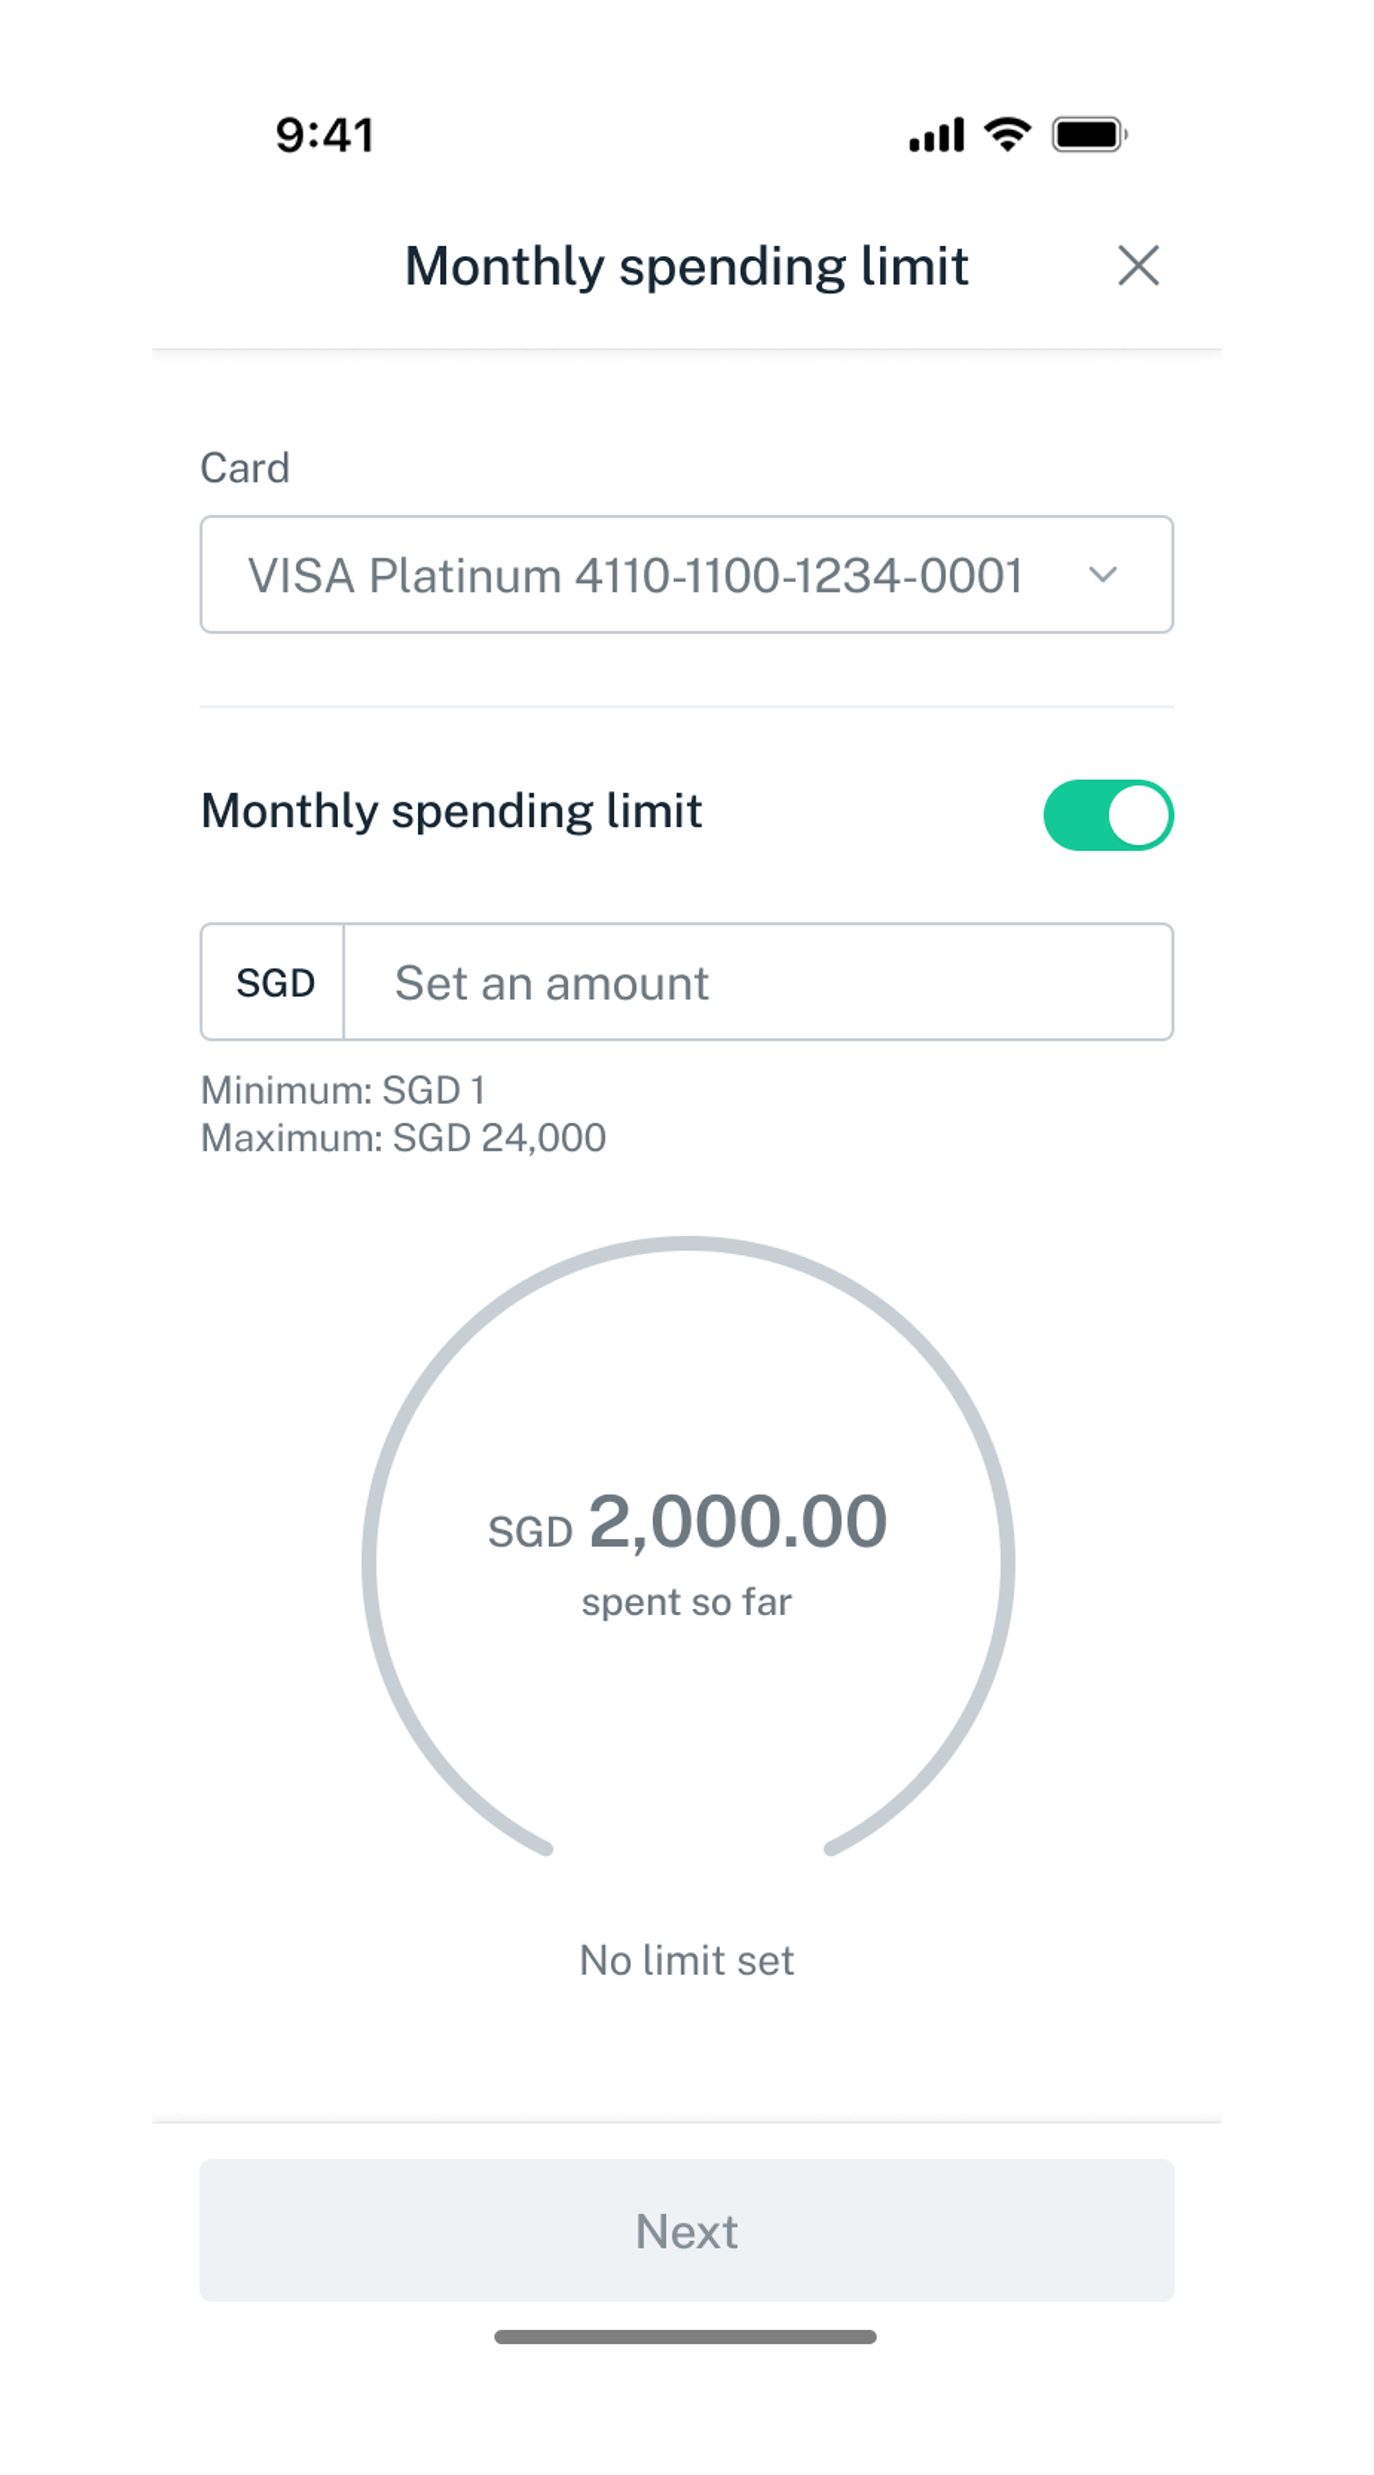This screenshot has height=2475, width=1374.
Task: Tap the cellular signal strength icon
Action: pos(936,135)
